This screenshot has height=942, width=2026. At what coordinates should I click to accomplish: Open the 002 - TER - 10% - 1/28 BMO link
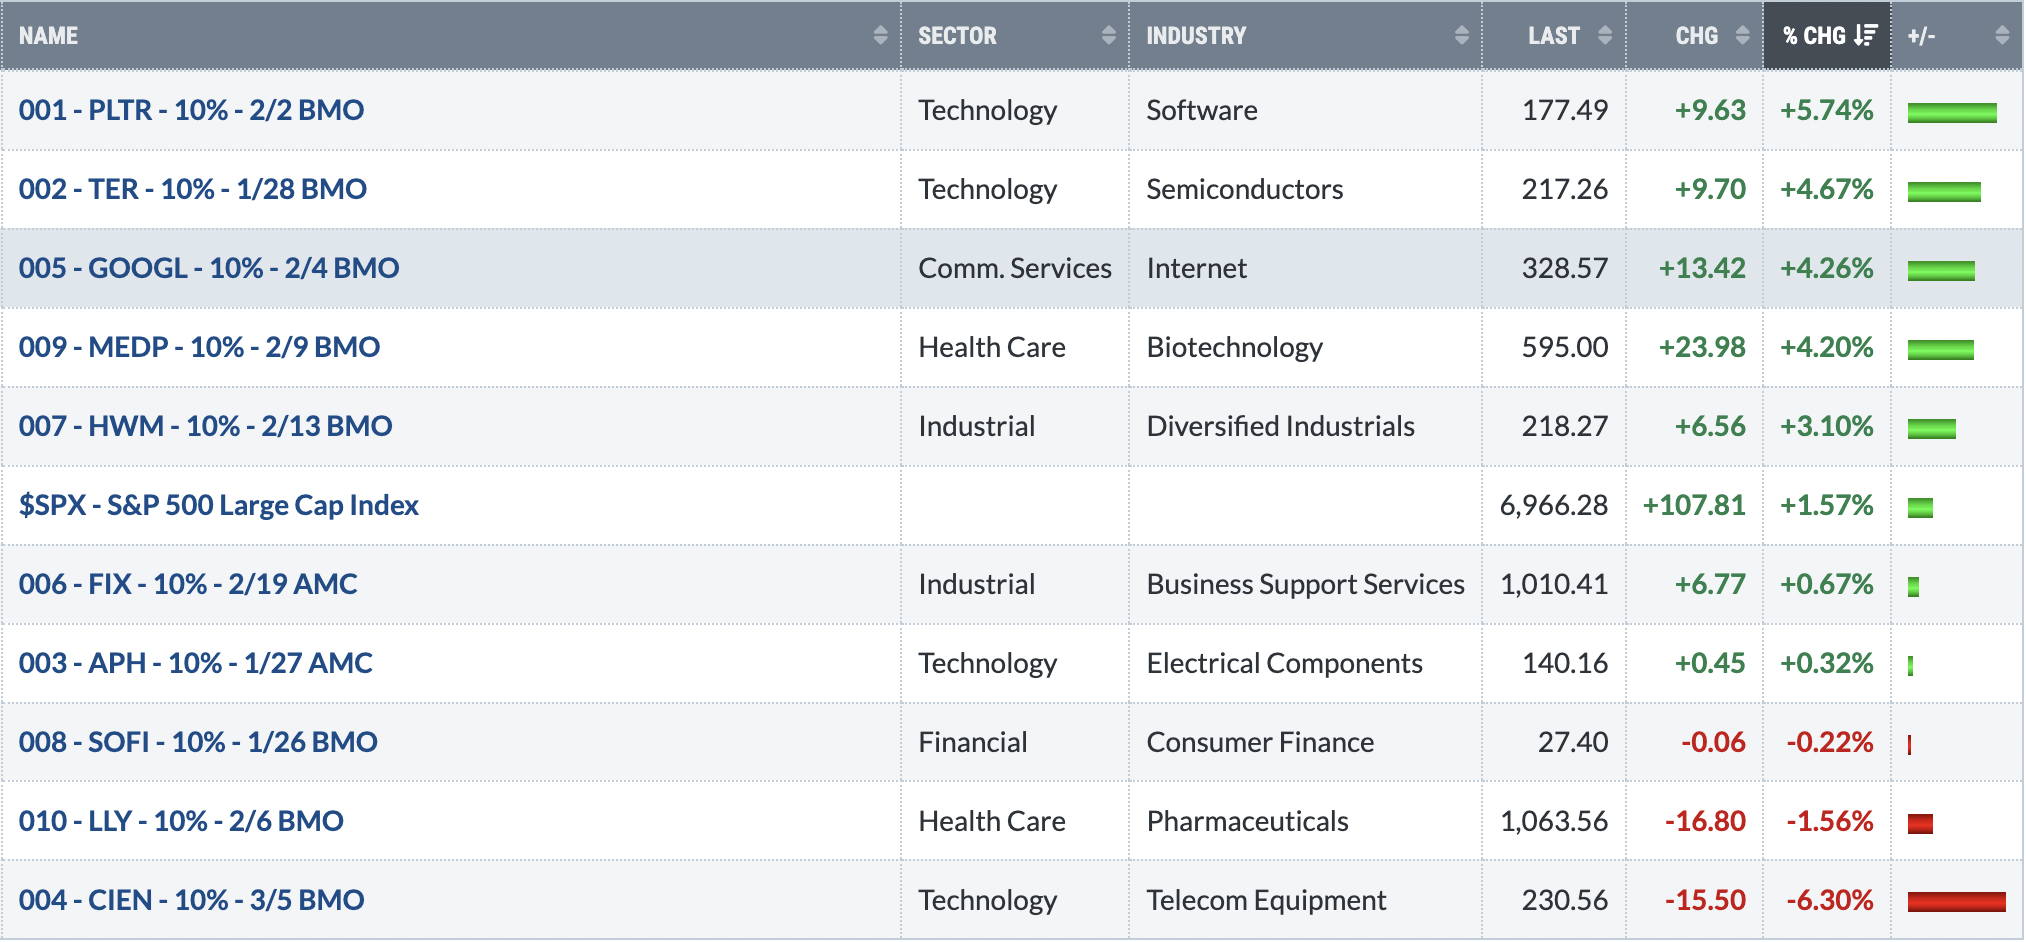tap(193, 189)
